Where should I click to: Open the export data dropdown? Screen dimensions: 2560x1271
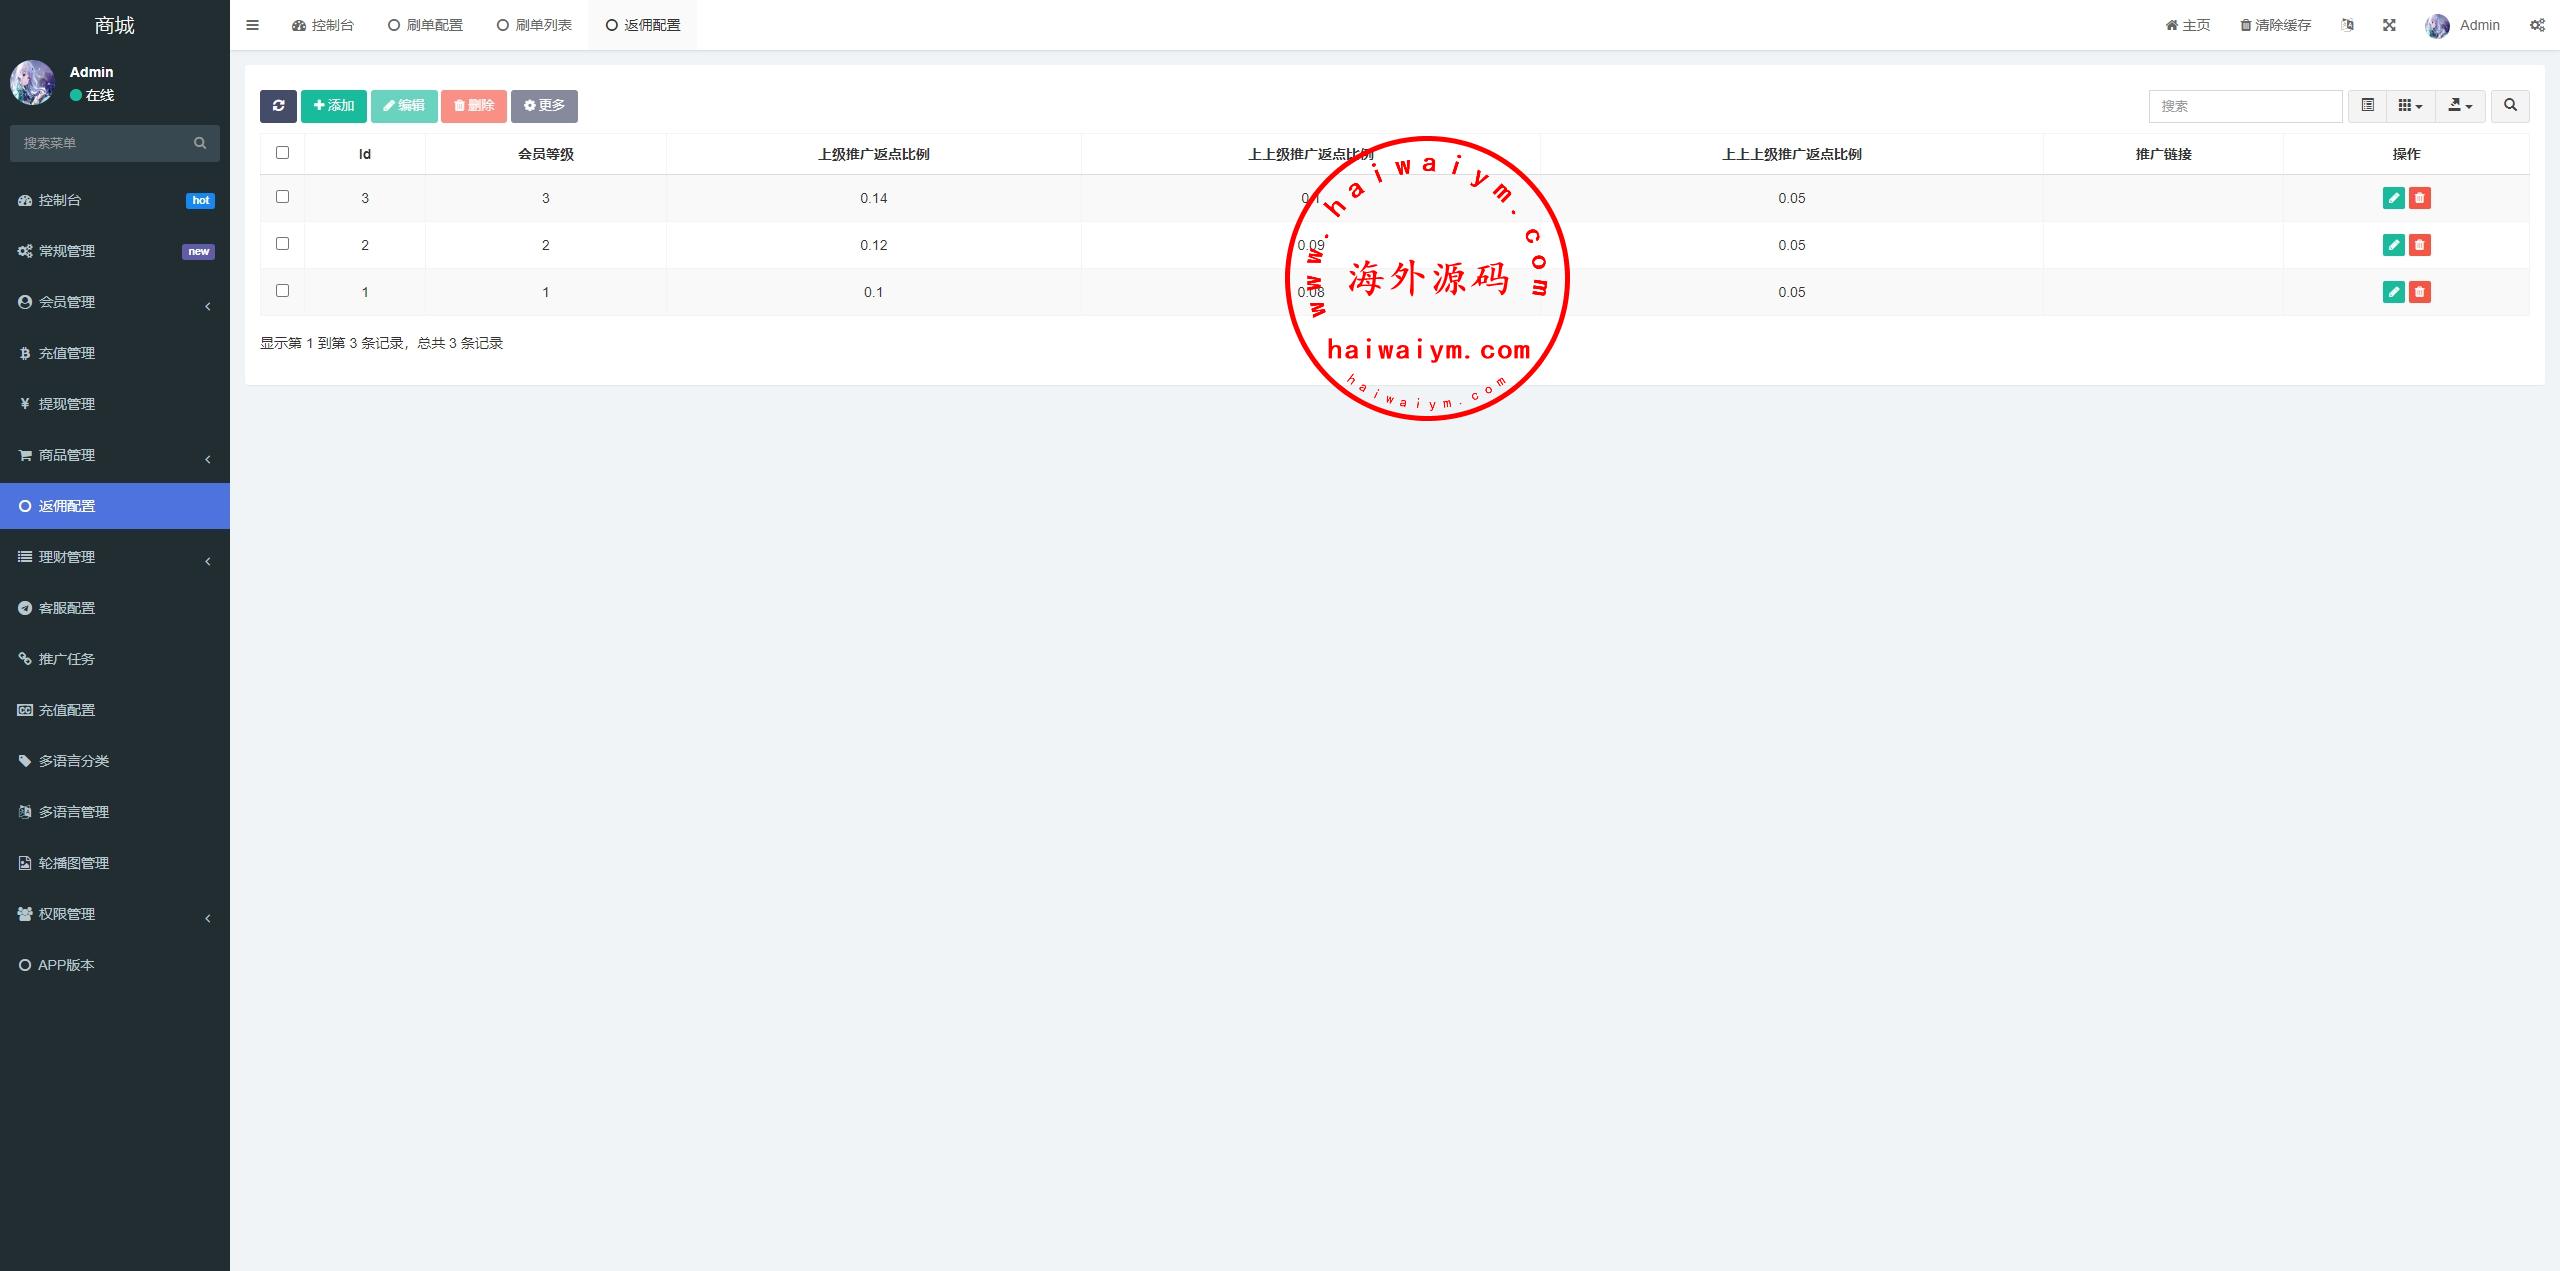click(2459, 106)
